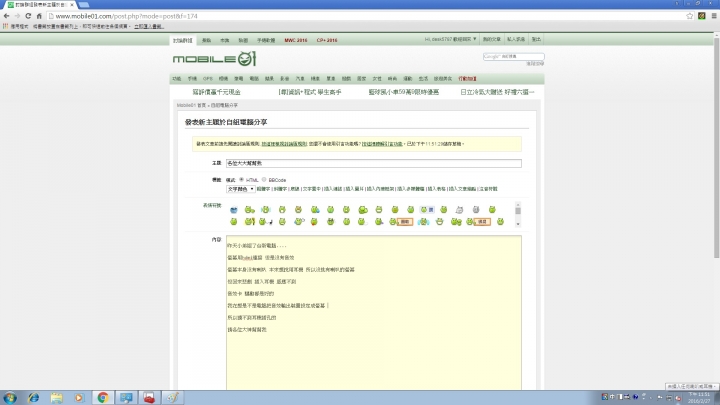The image size is (720, 405).
Task: Click the MWC 2016 nav item
Action: click(296, 40)
